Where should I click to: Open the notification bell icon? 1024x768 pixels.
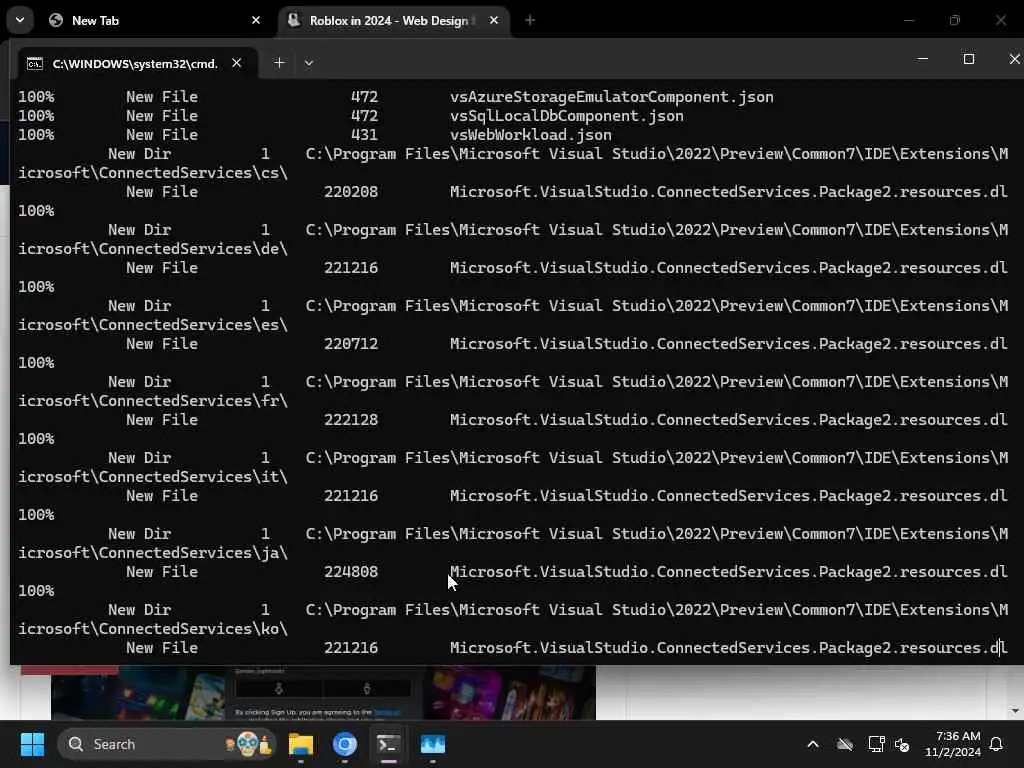(x=996, y=744)
